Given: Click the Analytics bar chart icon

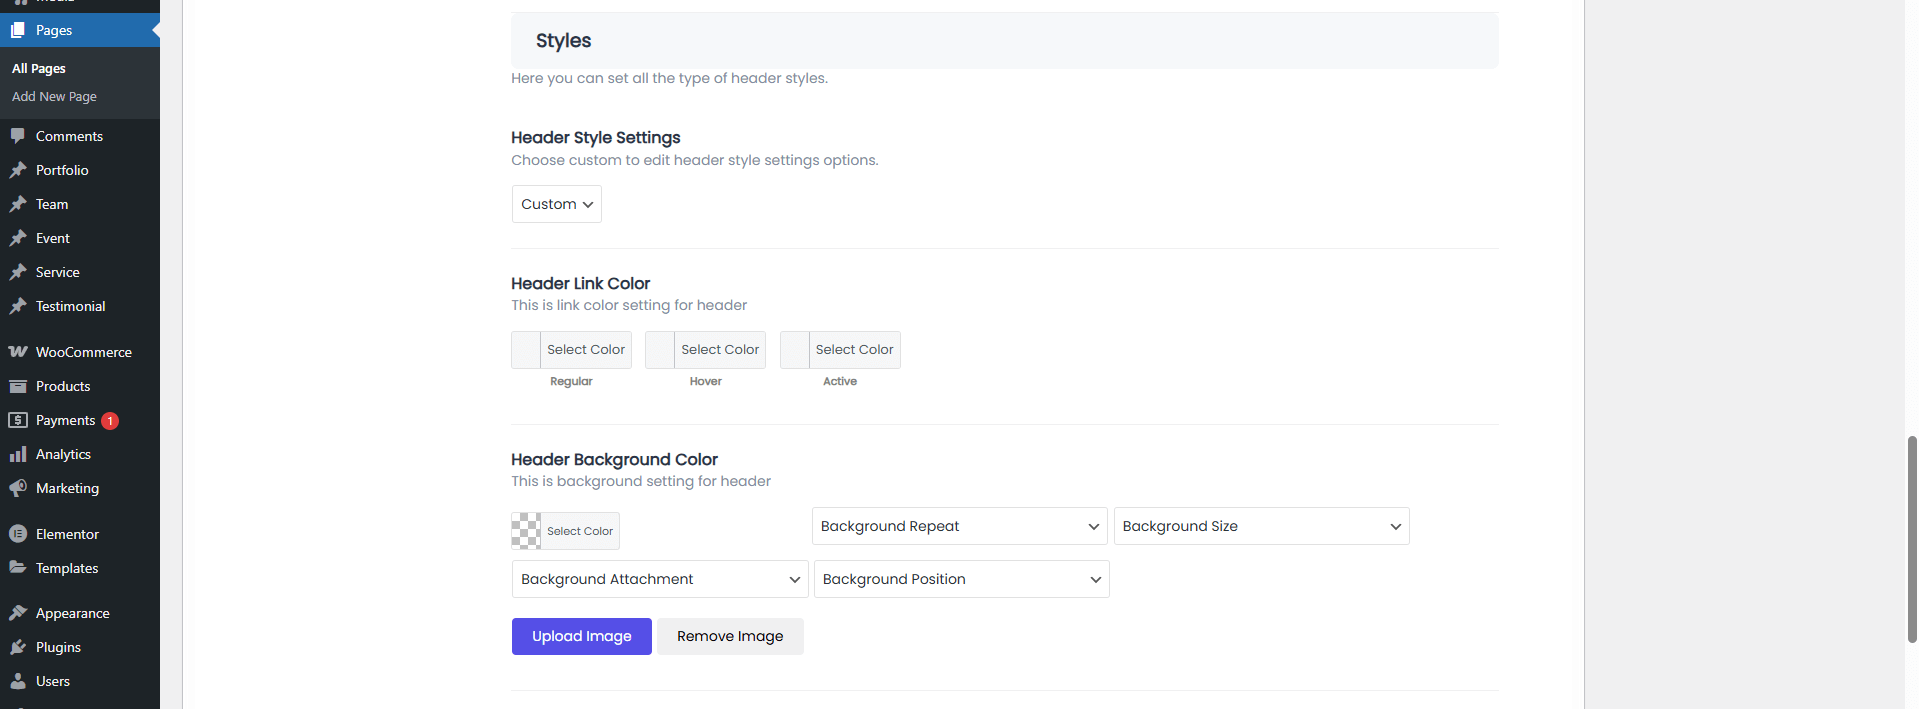Looking at the screenshot, I should coord(18,454).
